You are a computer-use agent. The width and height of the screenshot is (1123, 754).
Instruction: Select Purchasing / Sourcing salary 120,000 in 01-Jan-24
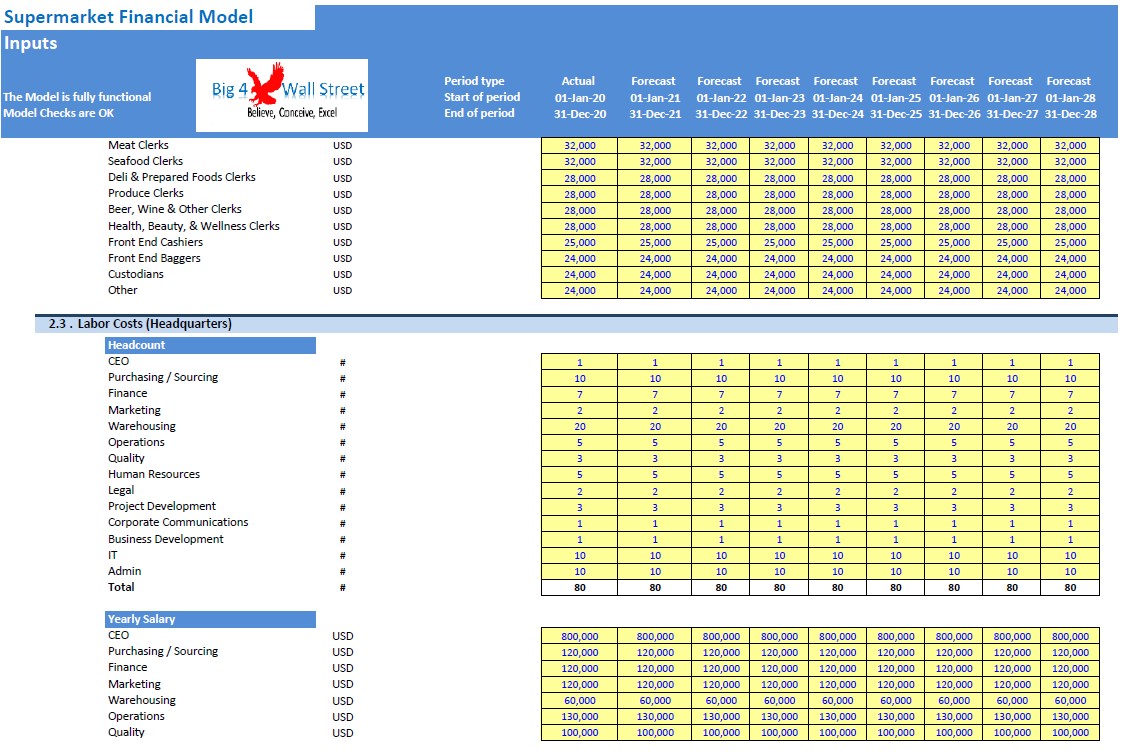837,653
